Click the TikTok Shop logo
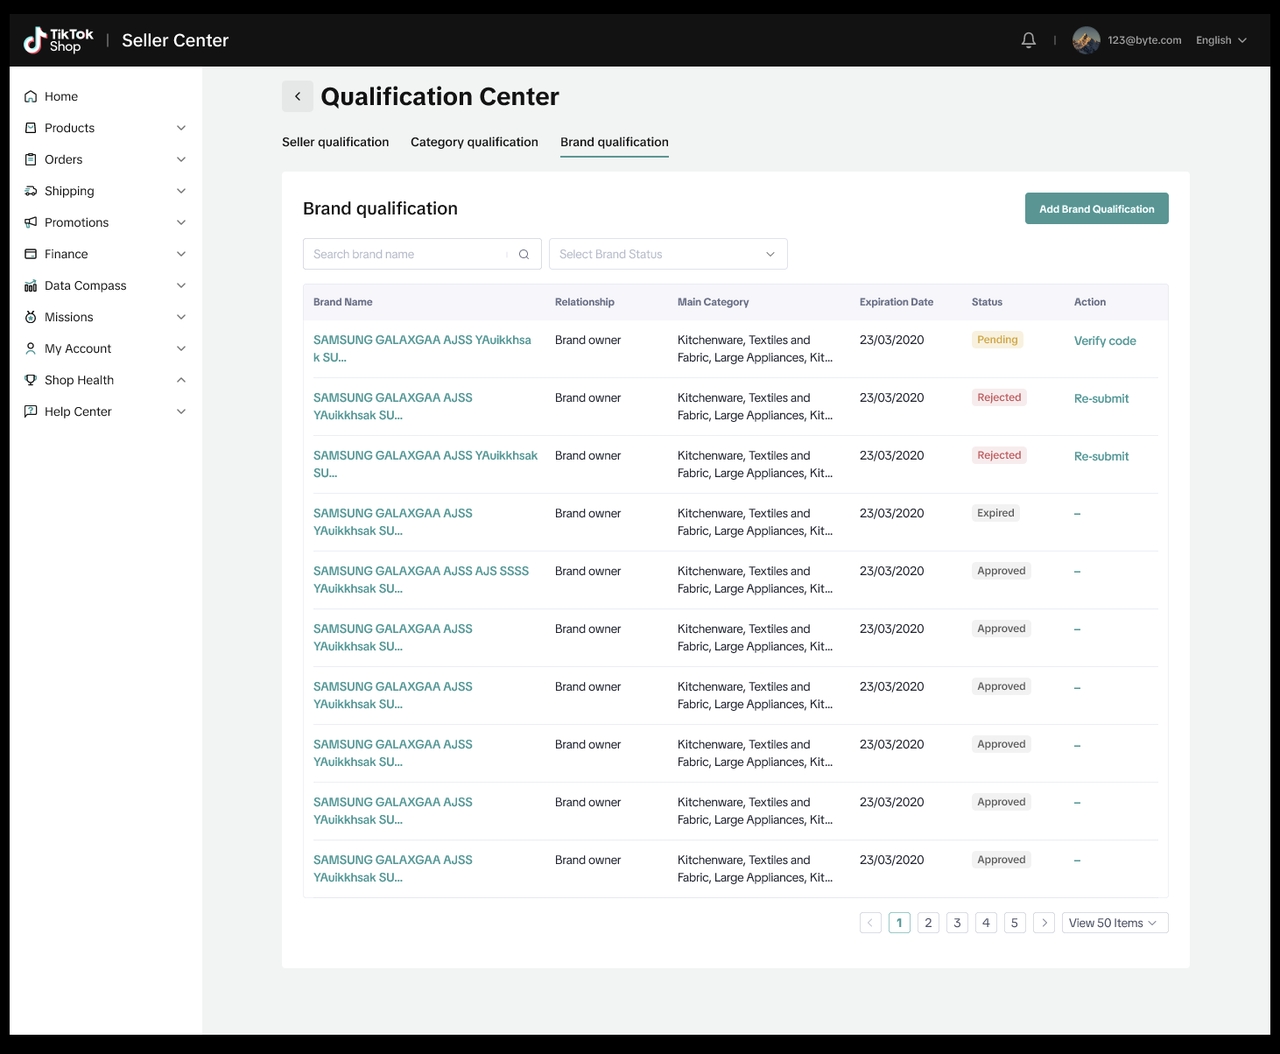The width and height of the screenshot is (1280, 1054). (x=59, y=40)
